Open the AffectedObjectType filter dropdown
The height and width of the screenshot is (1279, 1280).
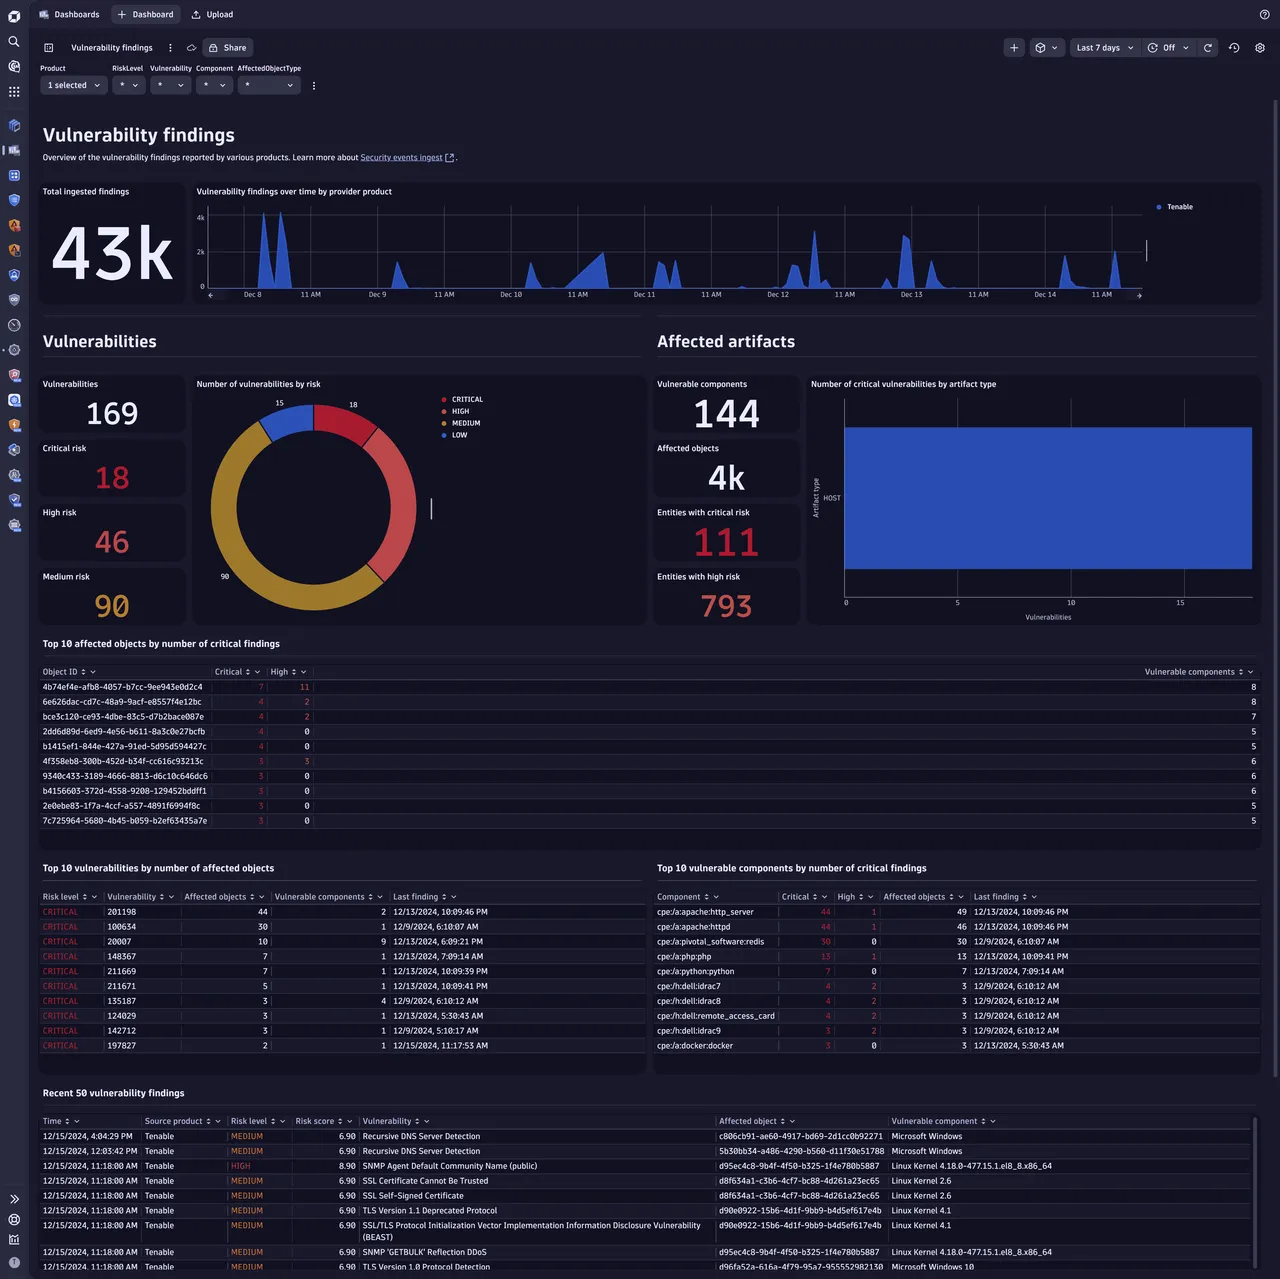tap(269, 86)
